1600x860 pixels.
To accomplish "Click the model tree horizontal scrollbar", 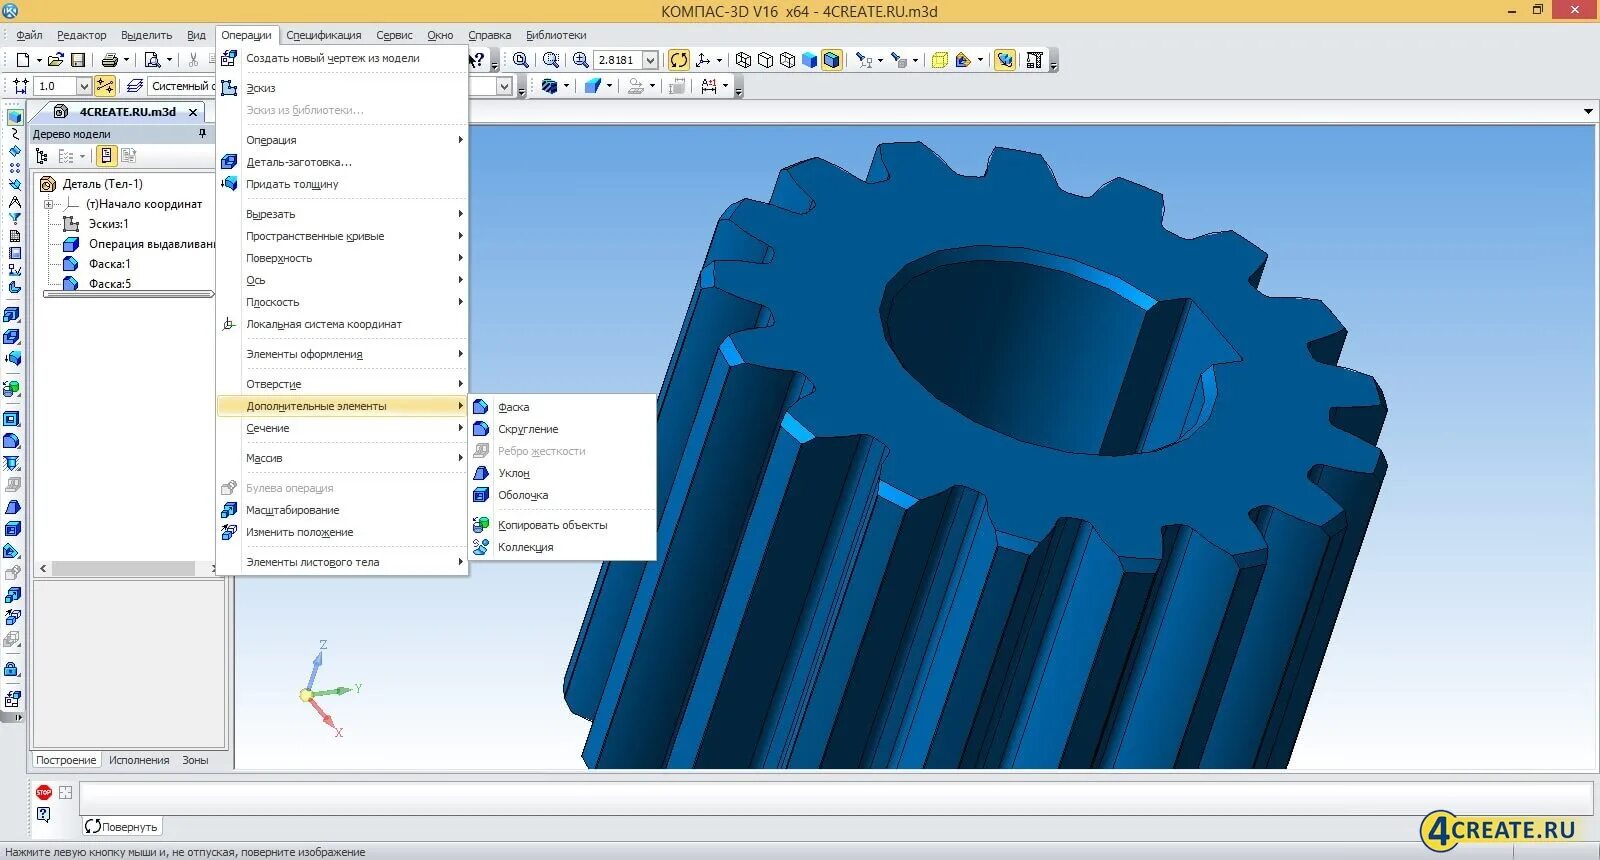I will point(124,568).
